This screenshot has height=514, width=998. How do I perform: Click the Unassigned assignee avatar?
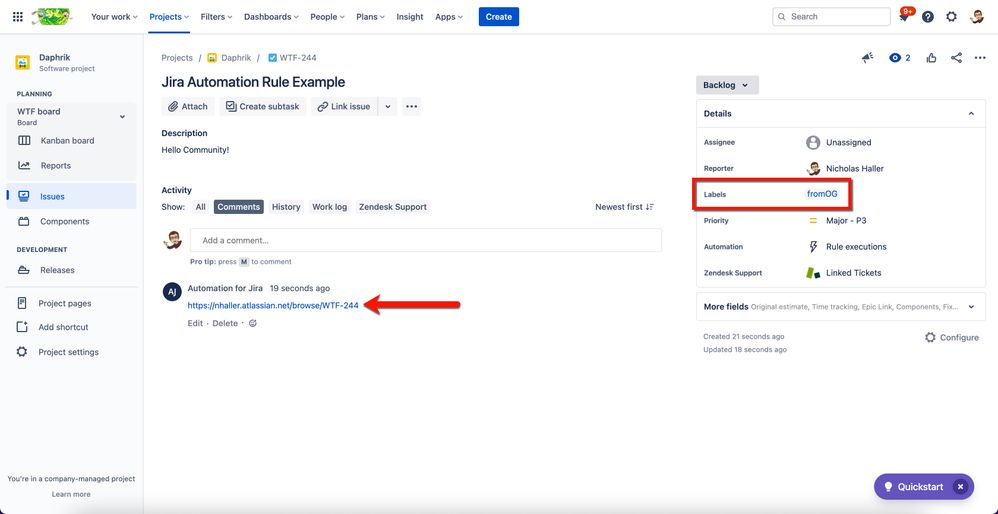(x=813, y=142)
